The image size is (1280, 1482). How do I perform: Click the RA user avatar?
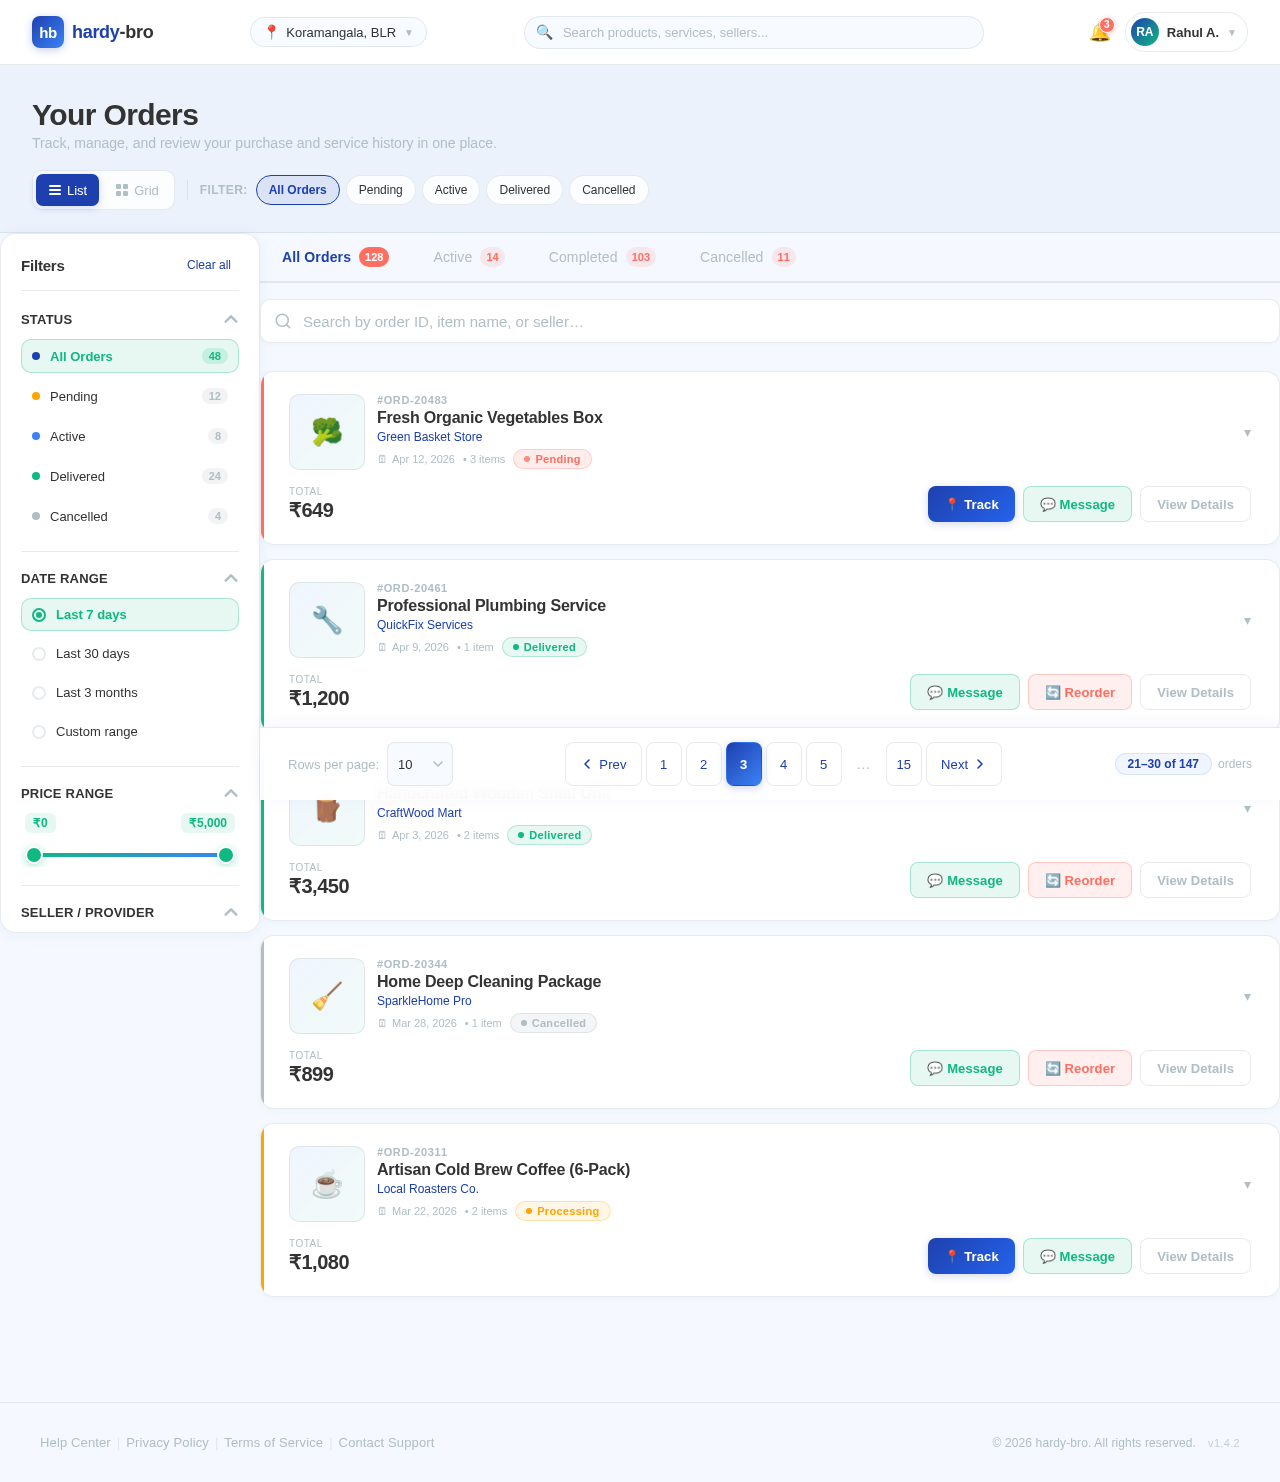pos(1145,32)
